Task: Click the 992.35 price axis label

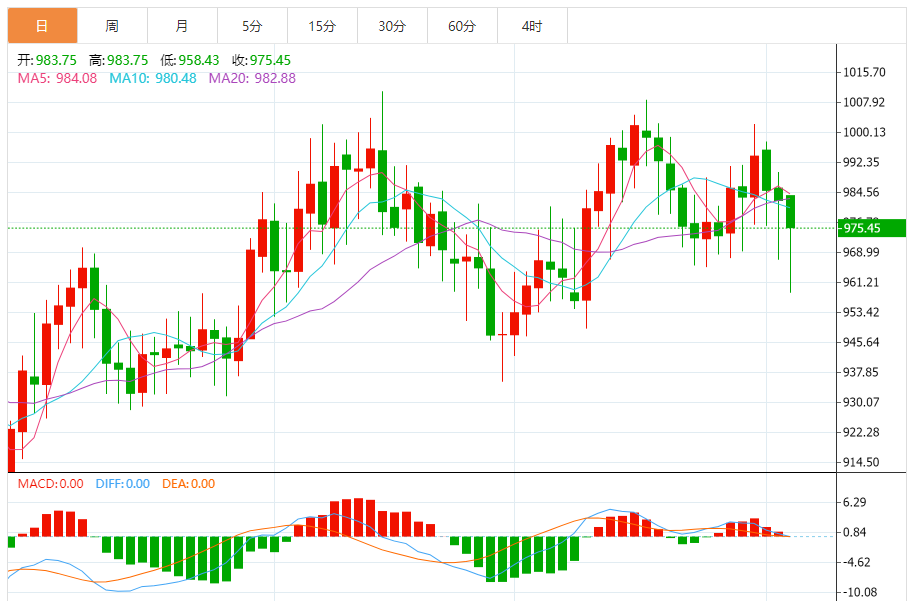Action: [861, 162]
